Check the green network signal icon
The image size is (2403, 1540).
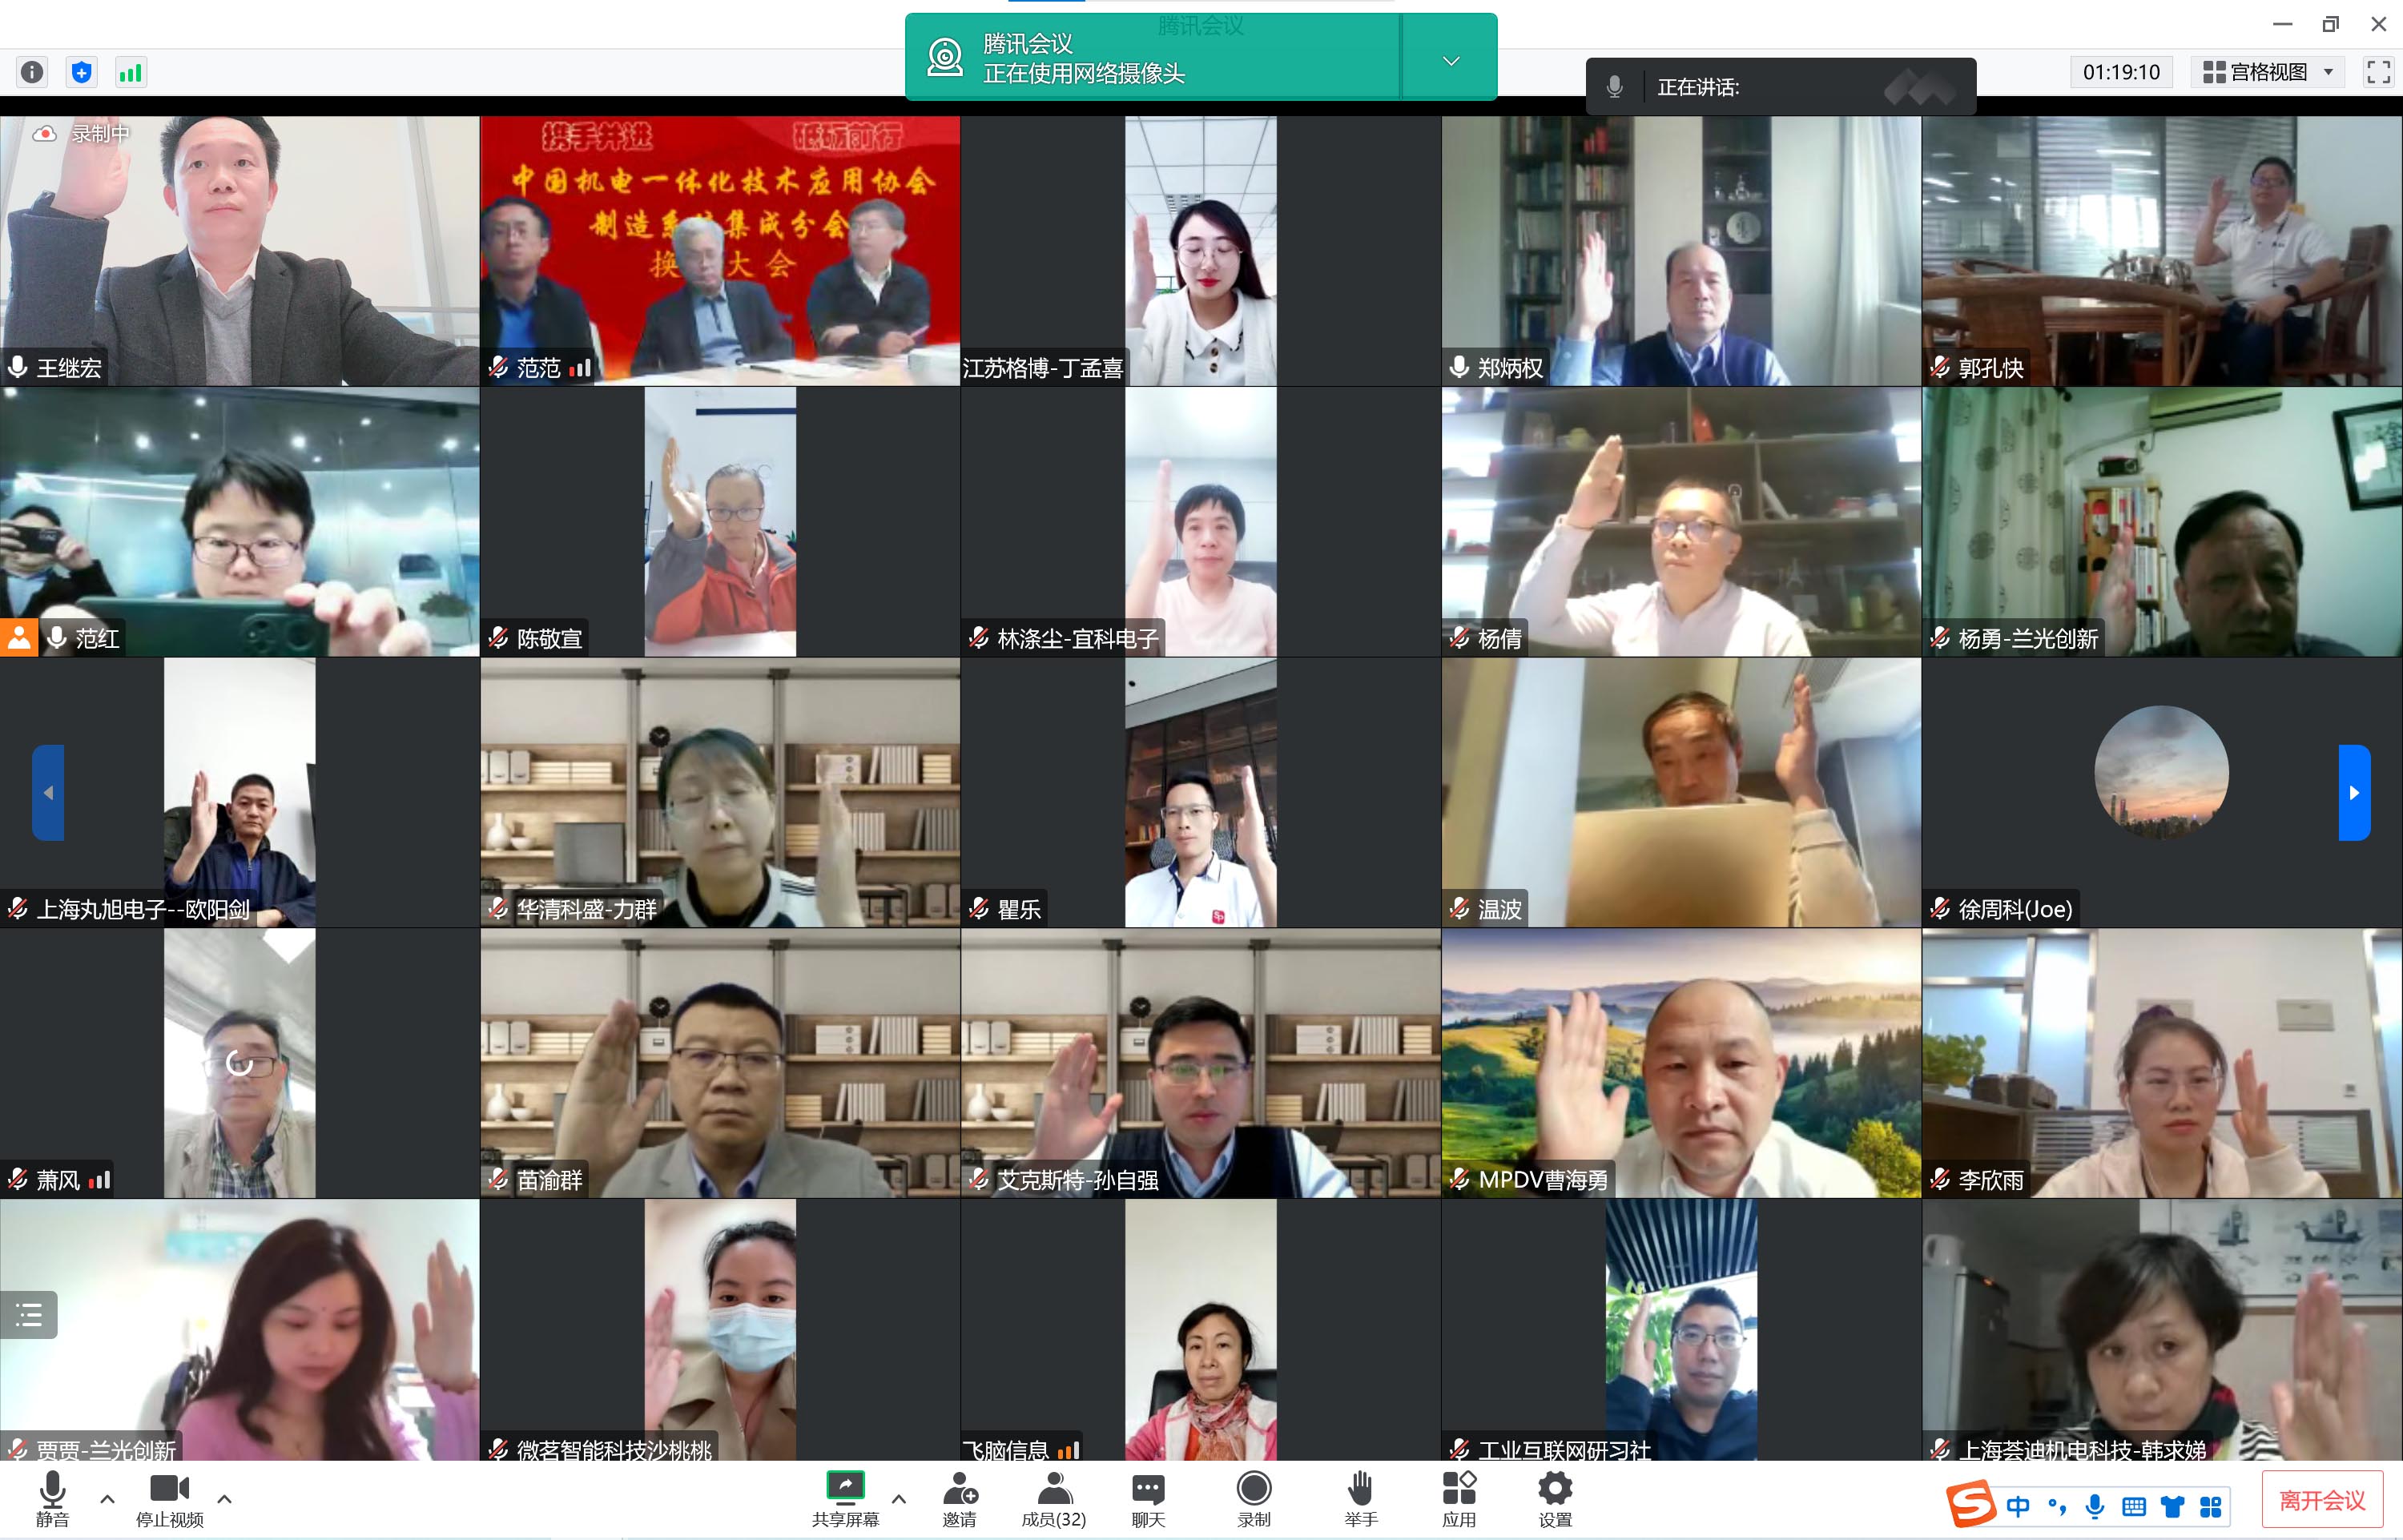131,72
